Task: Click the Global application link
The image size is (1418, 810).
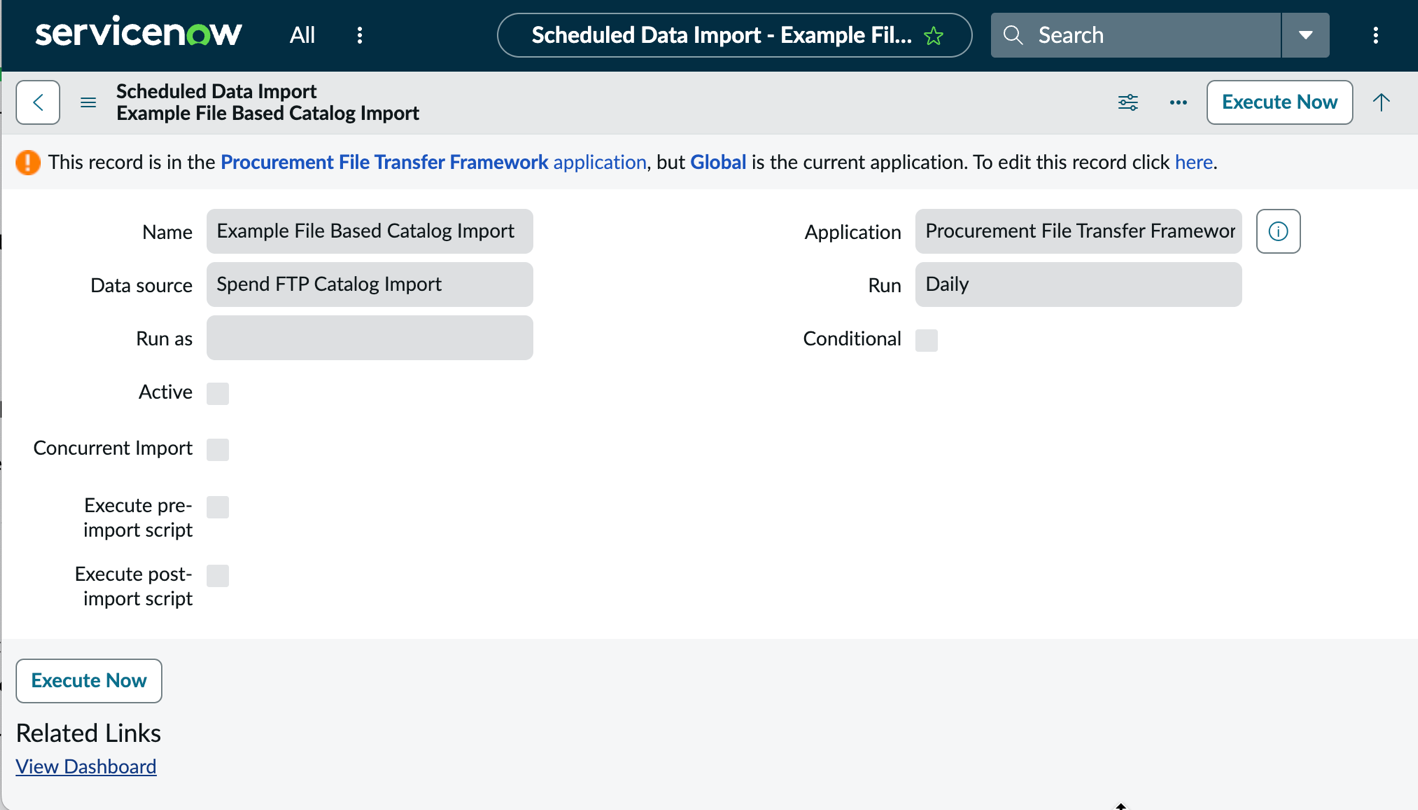Action: coord(718,162)
